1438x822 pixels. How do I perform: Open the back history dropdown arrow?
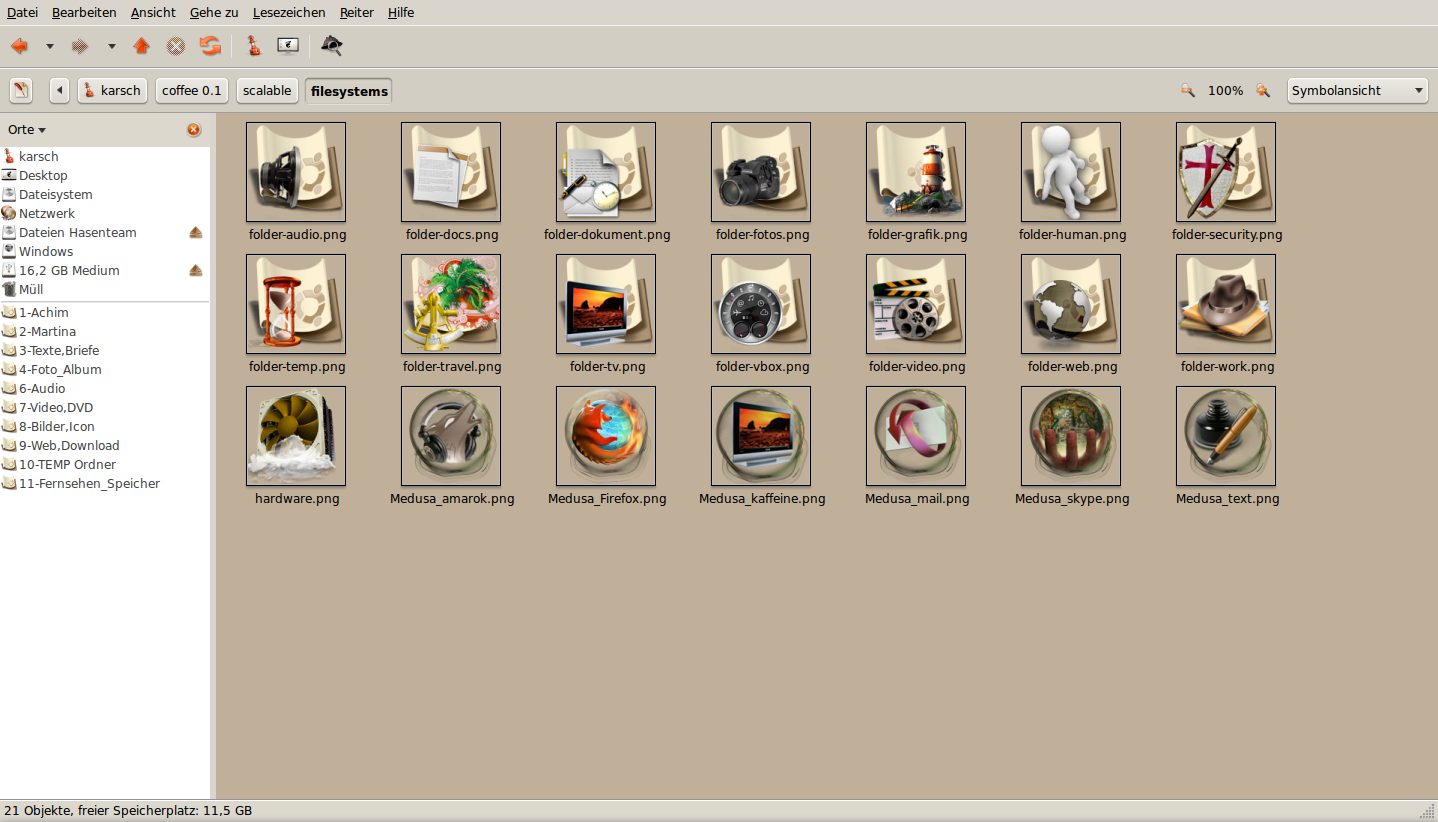[50, 46]
